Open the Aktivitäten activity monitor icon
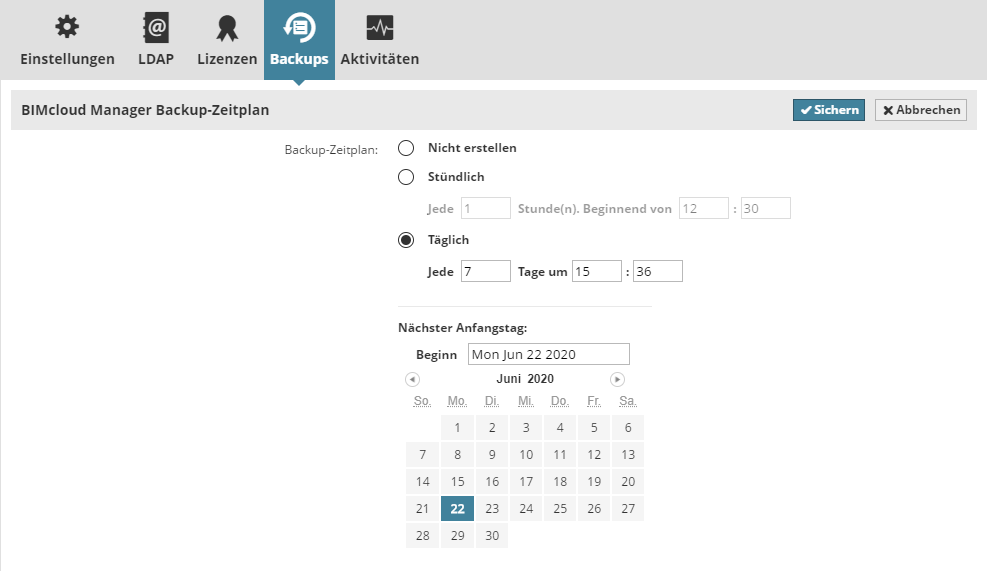The height and width of the screenshot is (571, 987). (x=379, y=27)
